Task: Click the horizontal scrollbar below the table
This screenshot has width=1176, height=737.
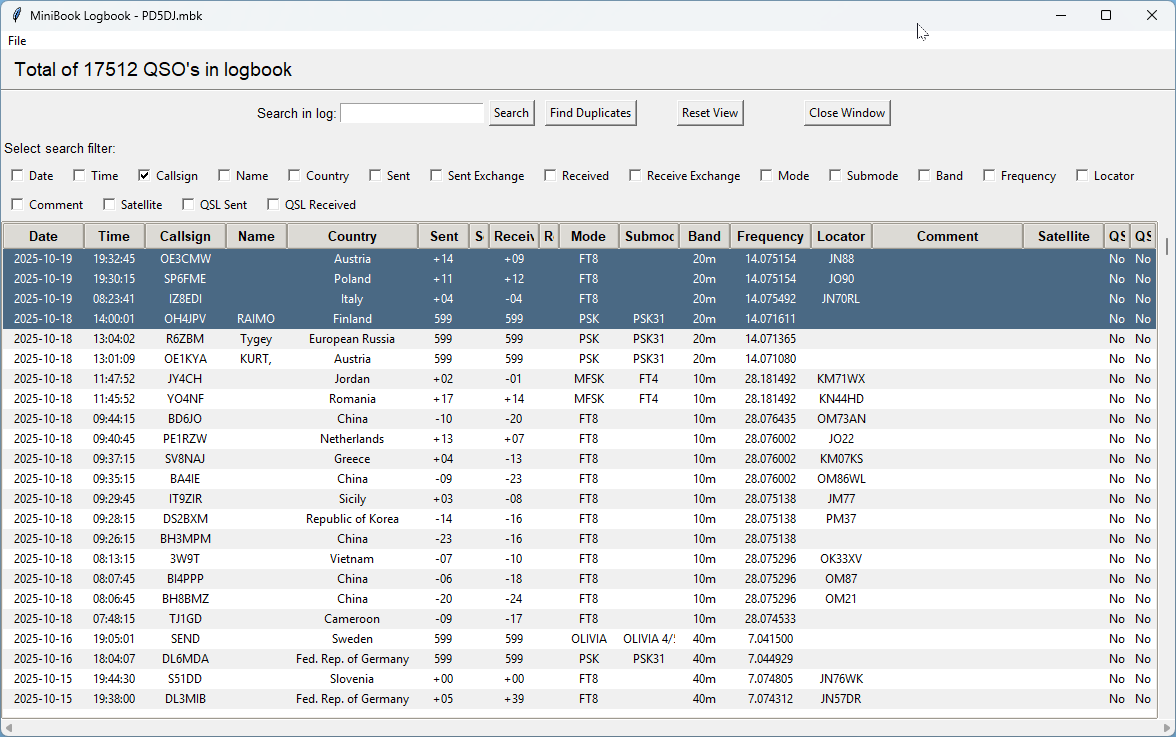Action: pyautogui.click(x=580, y=727)
